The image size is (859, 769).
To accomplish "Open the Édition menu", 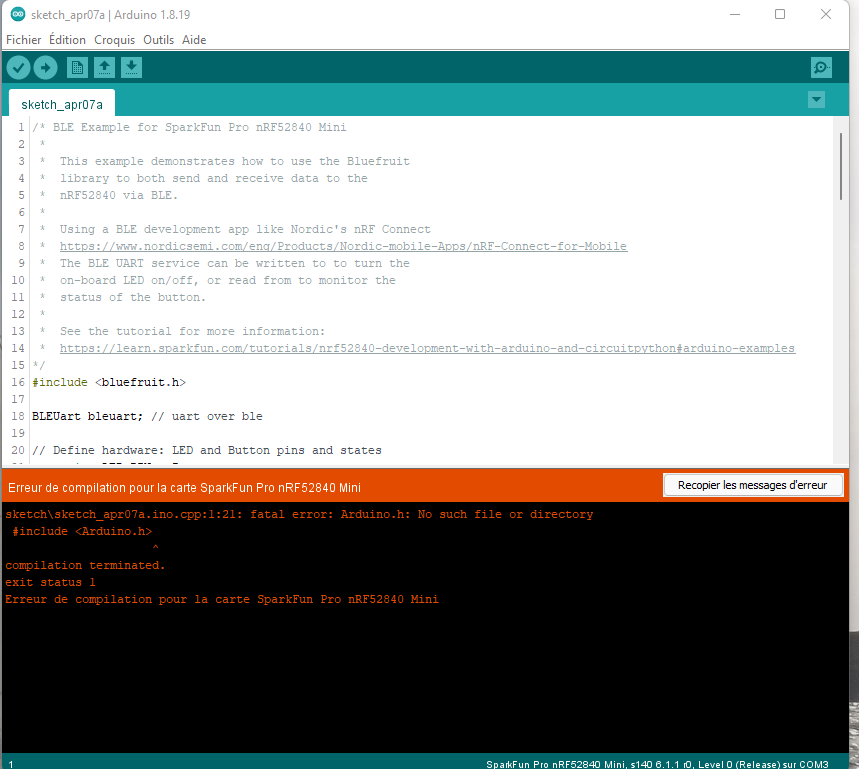I will click(x=67, y=40).
